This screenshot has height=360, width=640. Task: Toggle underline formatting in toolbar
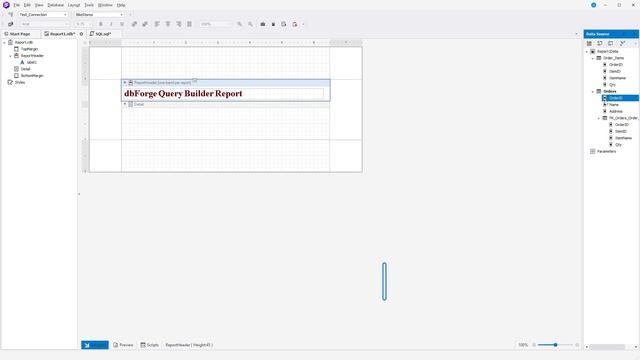[x=122, y=24]
